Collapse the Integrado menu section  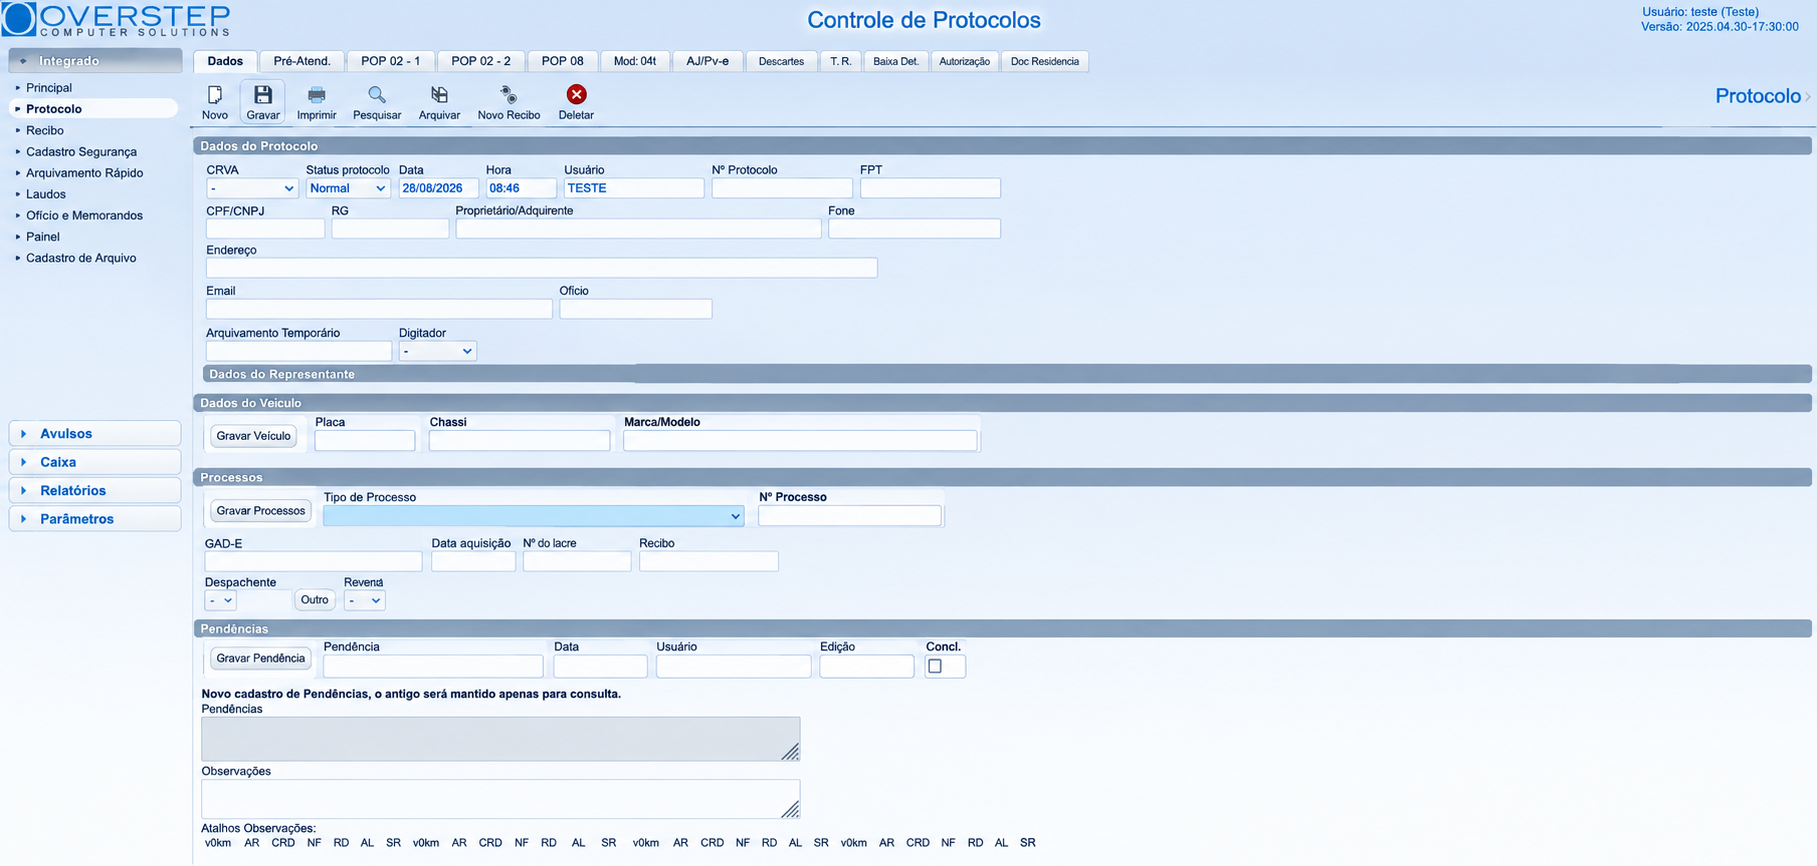coord(95,61)
